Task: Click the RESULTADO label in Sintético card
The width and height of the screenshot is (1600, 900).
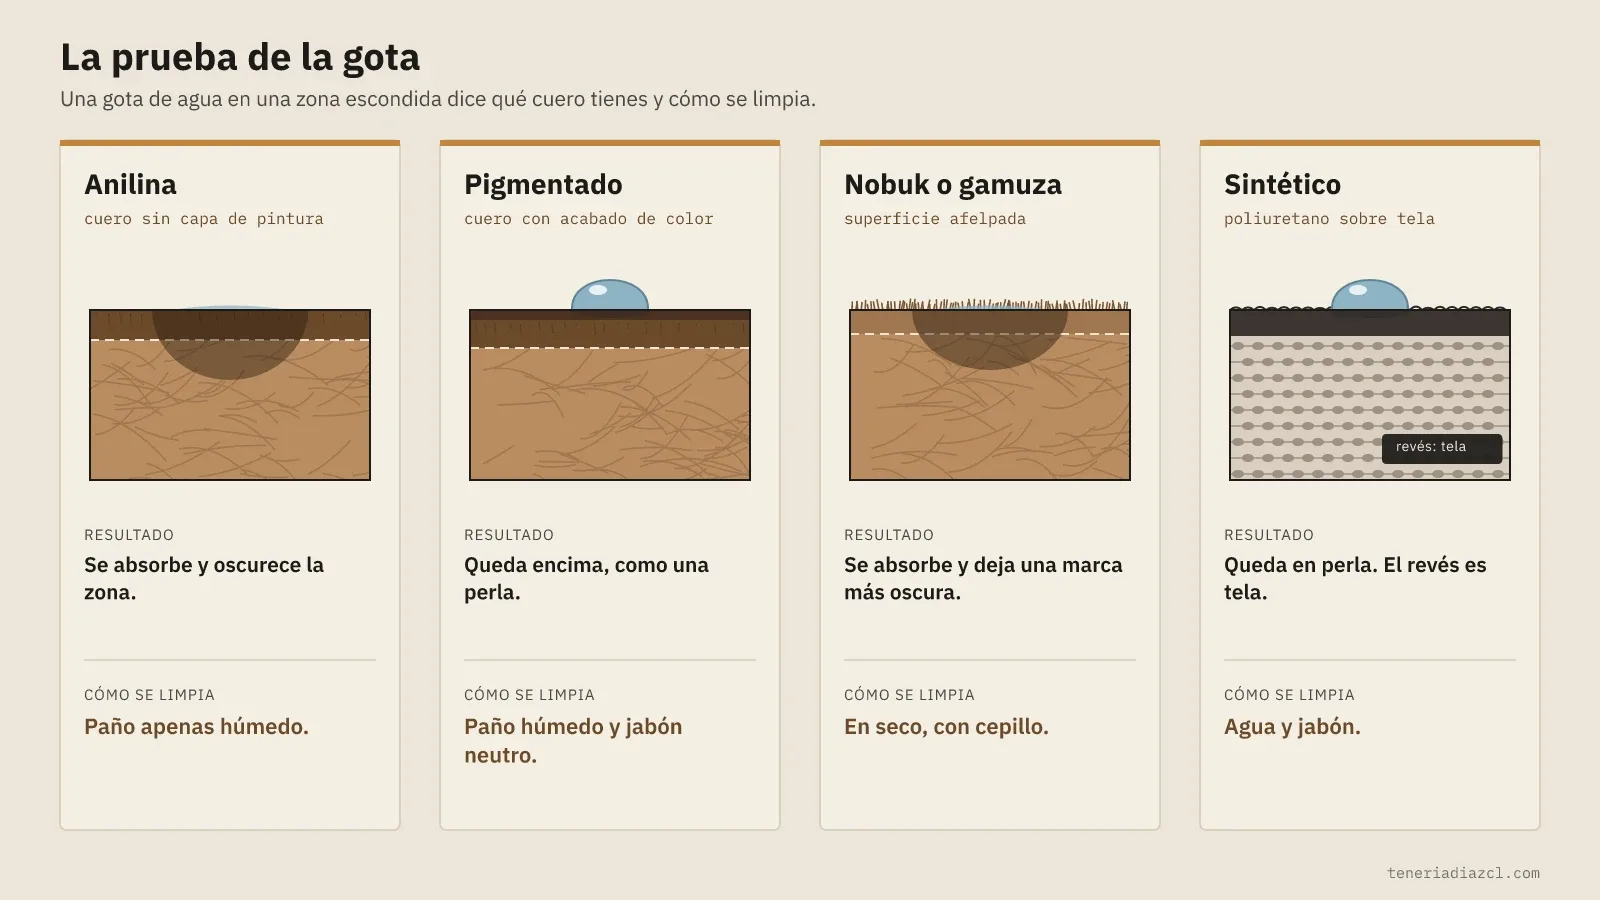Action: [x=1269, y=535]
